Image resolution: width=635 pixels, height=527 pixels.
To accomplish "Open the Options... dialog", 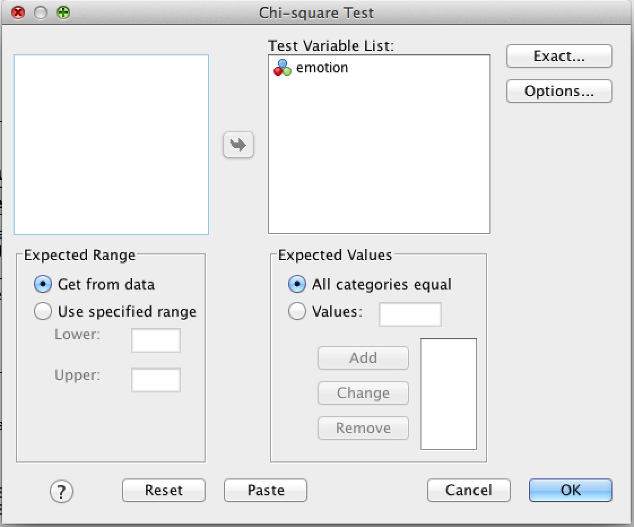I will [559, 91].
